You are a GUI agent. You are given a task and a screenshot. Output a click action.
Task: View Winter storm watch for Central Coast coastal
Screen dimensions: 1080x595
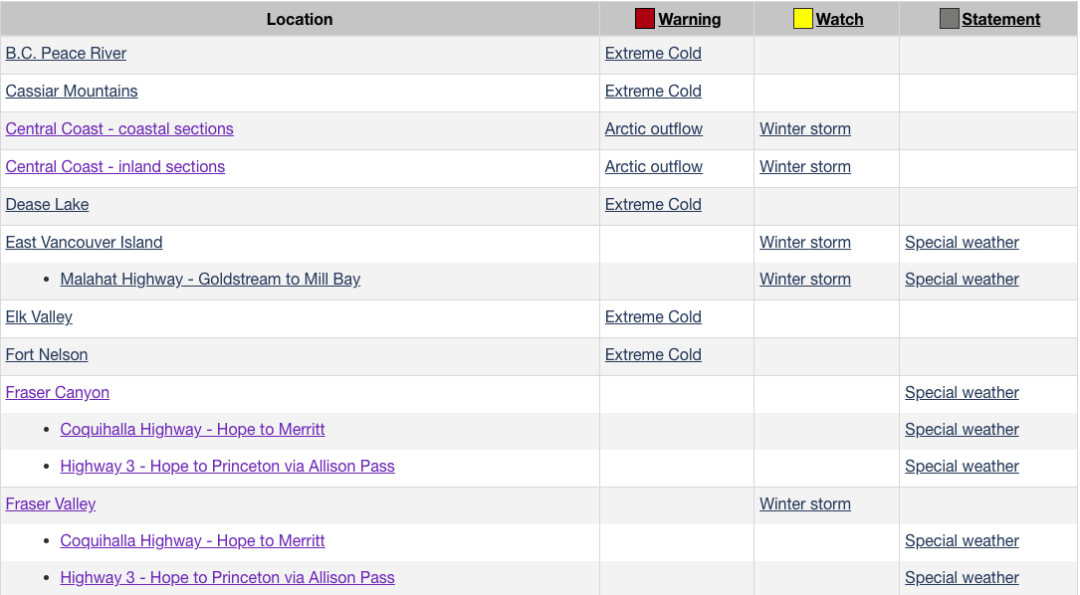tap(804, 129)
